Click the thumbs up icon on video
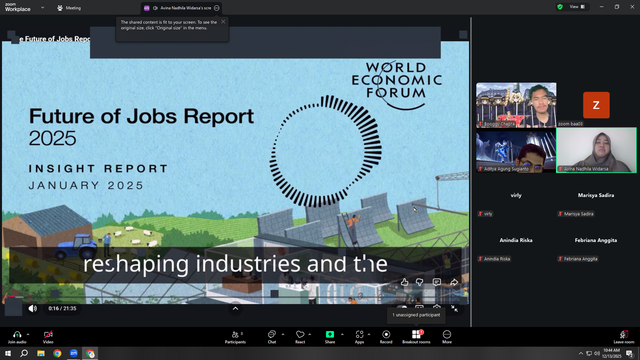Image resolution: width=640 pixels, height=360 pixels. tap(404, 282)
